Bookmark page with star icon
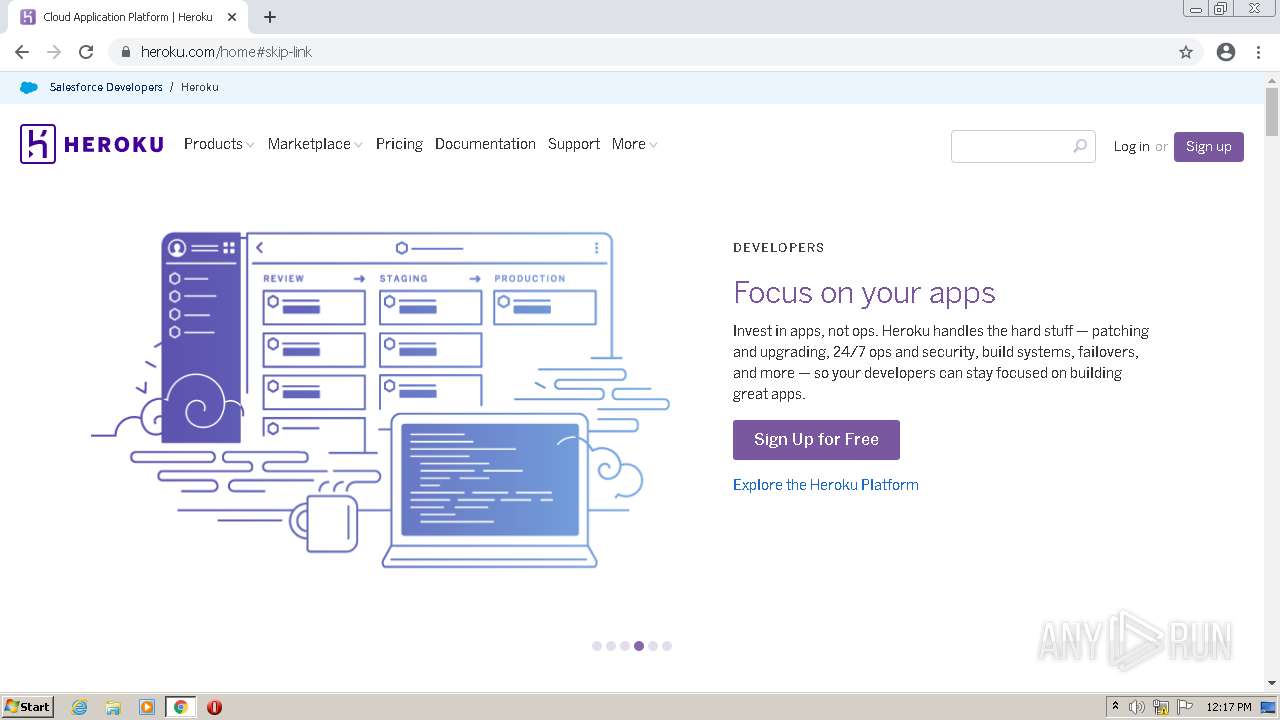Image resolution: width=1280 pixels, height=720 pixels. (x=1186, y=52)
